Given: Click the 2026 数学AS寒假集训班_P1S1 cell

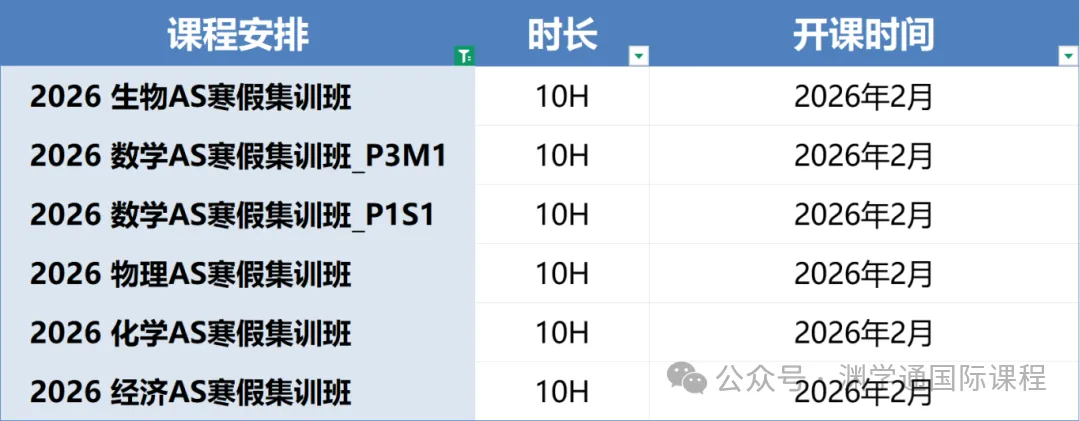Looking at the screenshot, I should pos(232,215).
